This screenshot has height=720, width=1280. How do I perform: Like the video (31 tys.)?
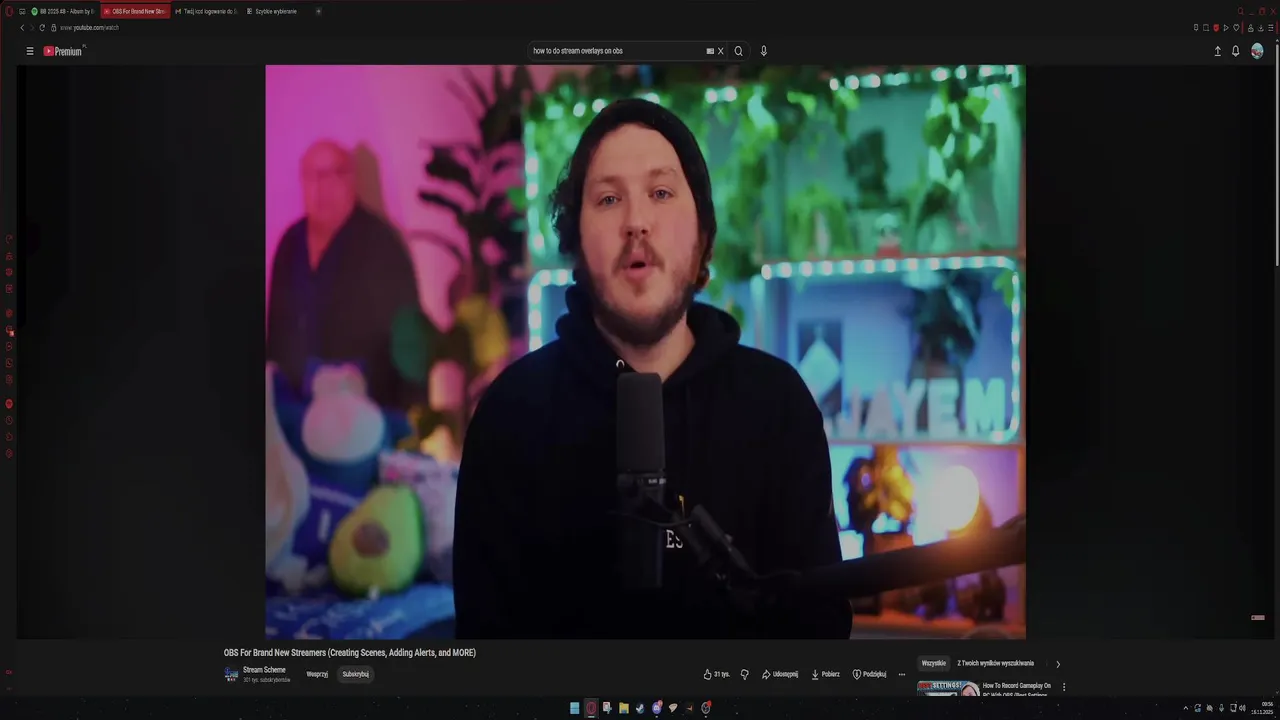click(716, 674)
